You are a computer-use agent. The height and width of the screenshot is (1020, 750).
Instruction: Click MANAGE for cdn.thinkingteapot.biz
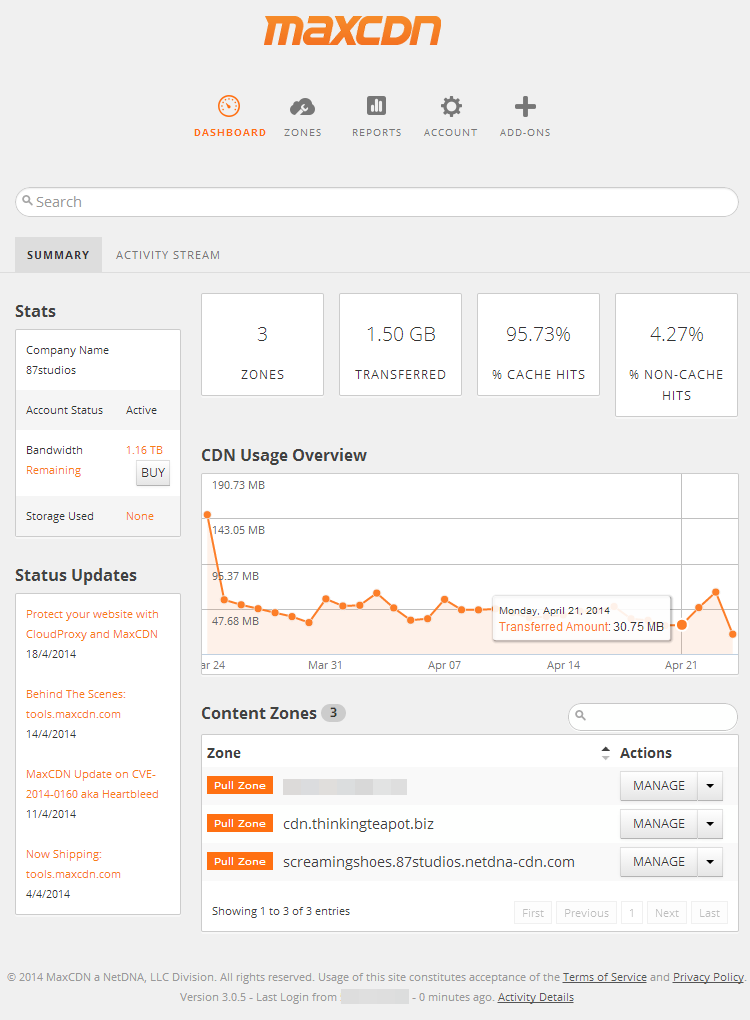click(658, 824)
